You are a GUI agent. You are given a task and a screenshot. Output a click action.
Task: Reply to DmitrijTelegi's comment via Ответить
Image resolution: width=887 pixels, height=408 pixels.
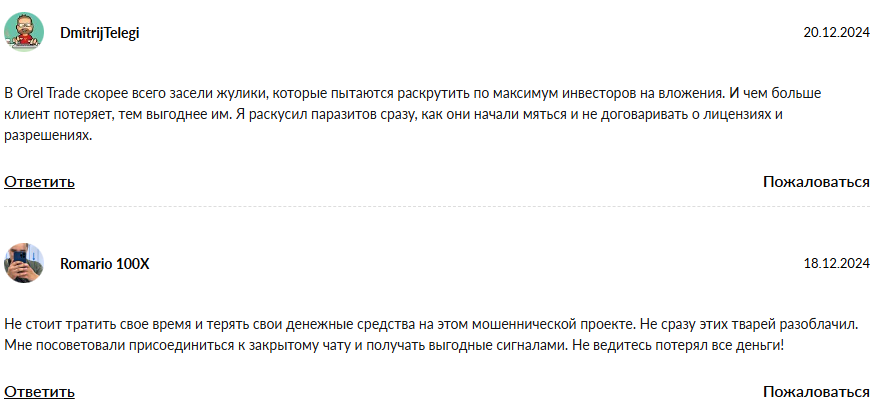point(40,182)
